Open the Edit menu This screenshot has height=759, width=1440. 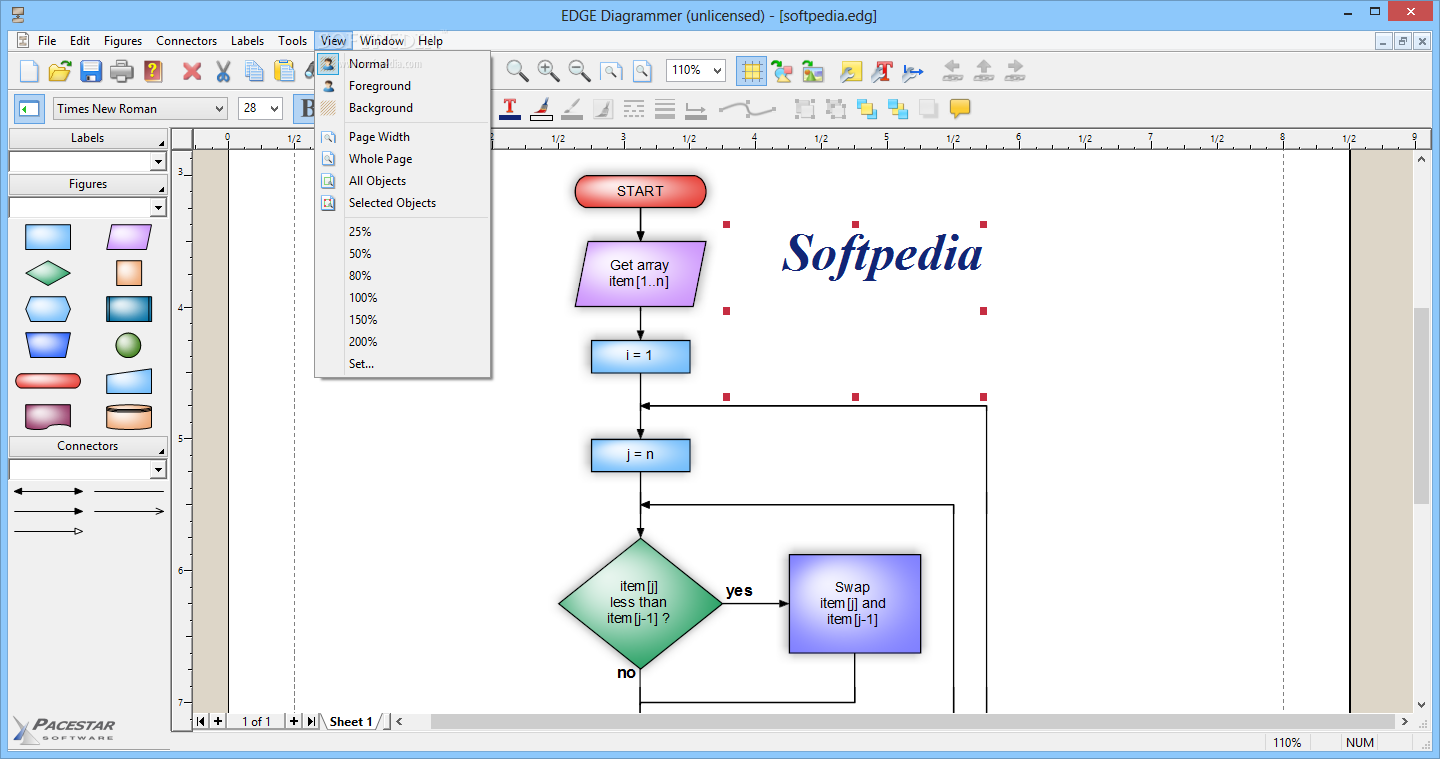80,41
